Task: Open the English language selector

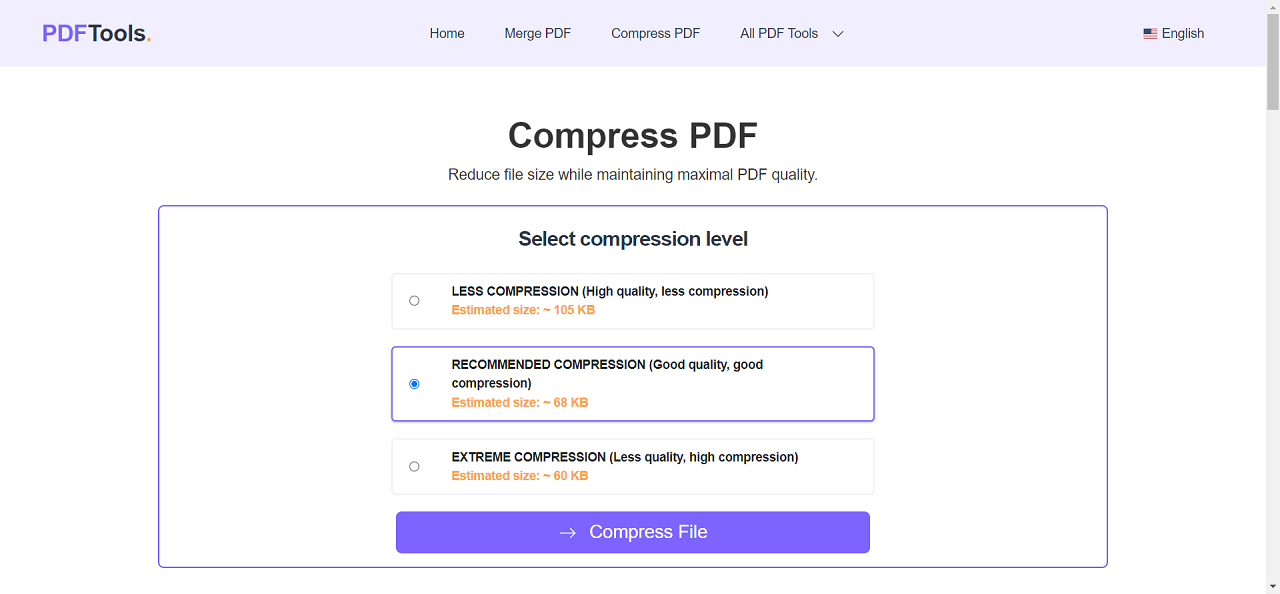Action: point(1182,33)
